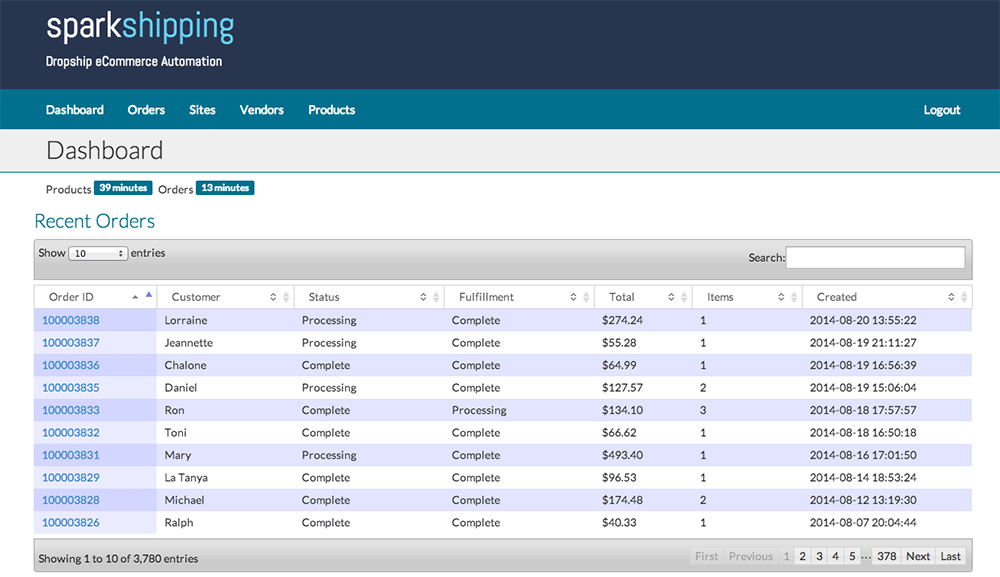This screenshot has width=1000, height=577.
Task: Go to page 3 of results
Action: pyautogui.click(x=819, y=557)
